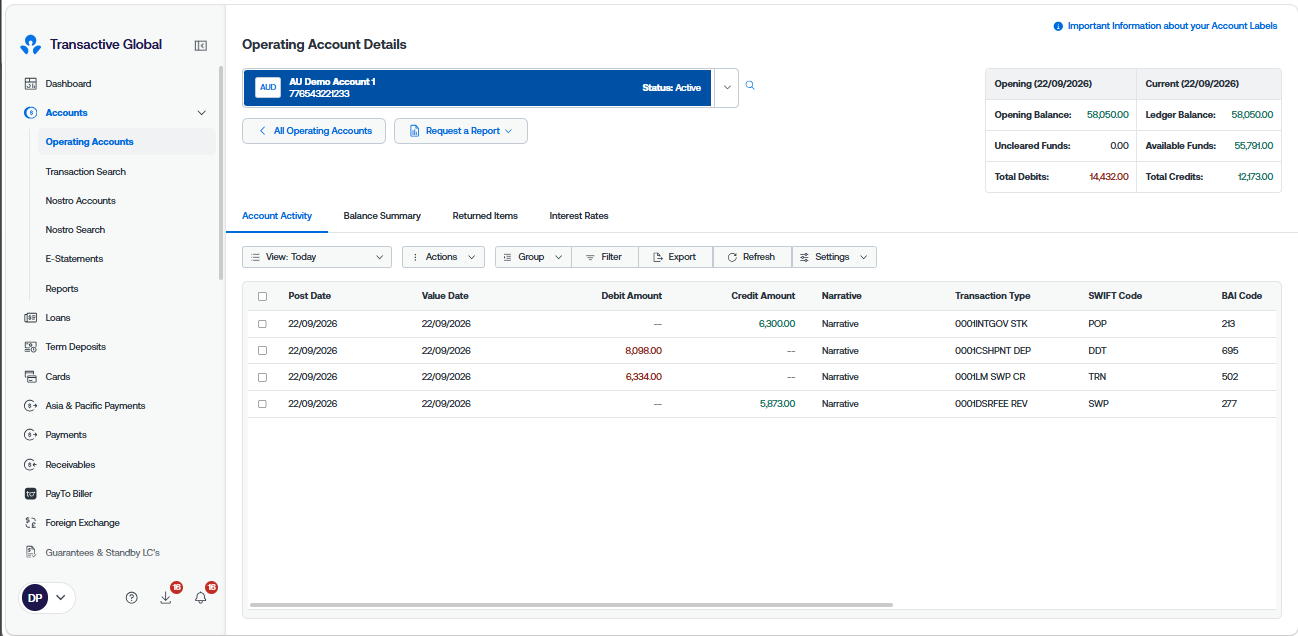Select AU Demo Account 1 bar
The width and height of the screenshot is (1298, 636).
coord(477,87)
